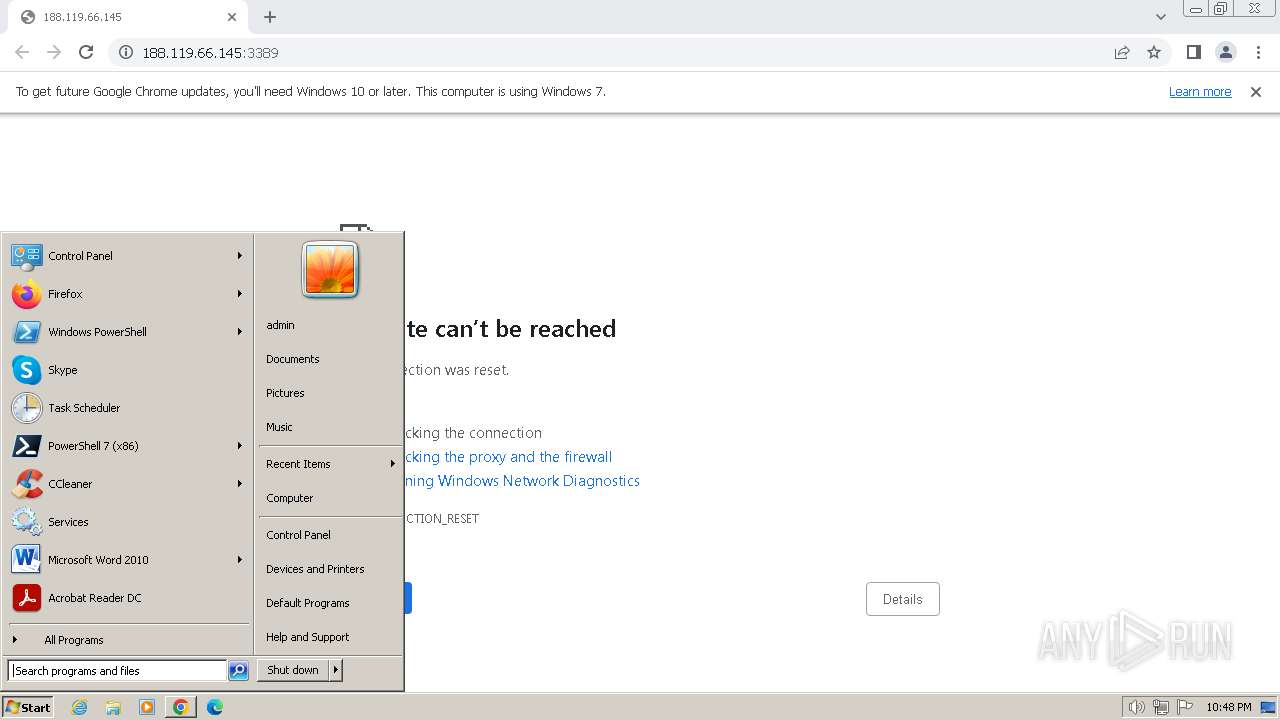Open Control Panel from the pinned programs list
This screenshot has height=720, width=1280.
coord(127,256)
